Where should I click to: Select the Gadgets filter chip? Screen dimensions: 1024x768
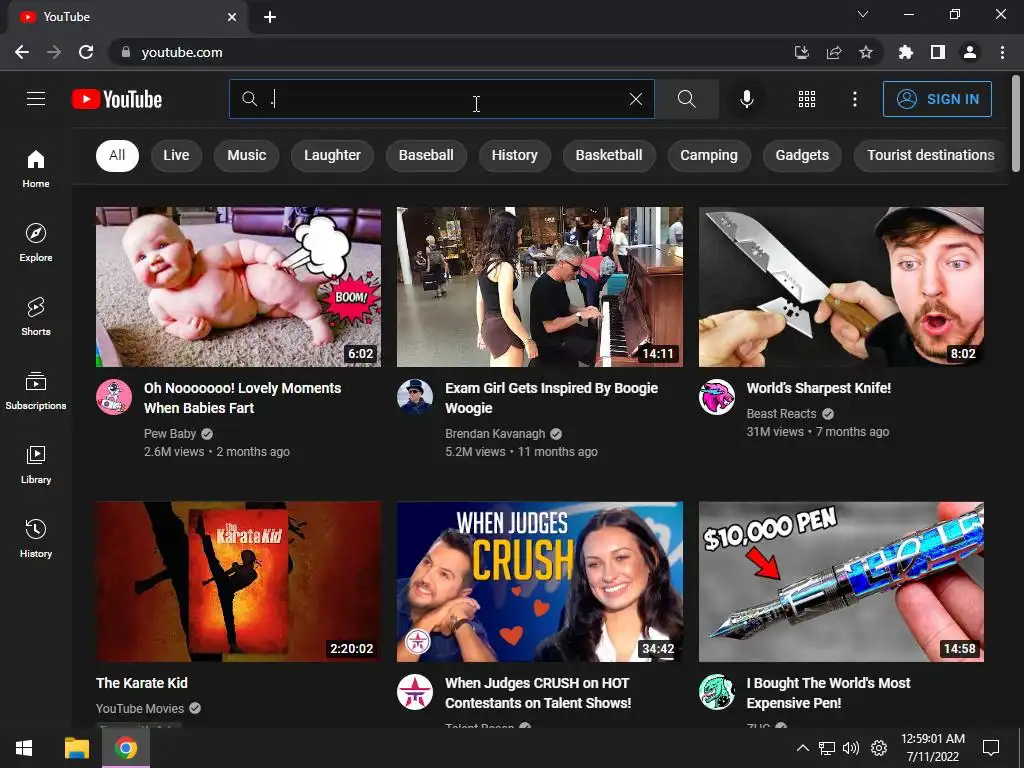pyautogui.click(x=802, y=155)
